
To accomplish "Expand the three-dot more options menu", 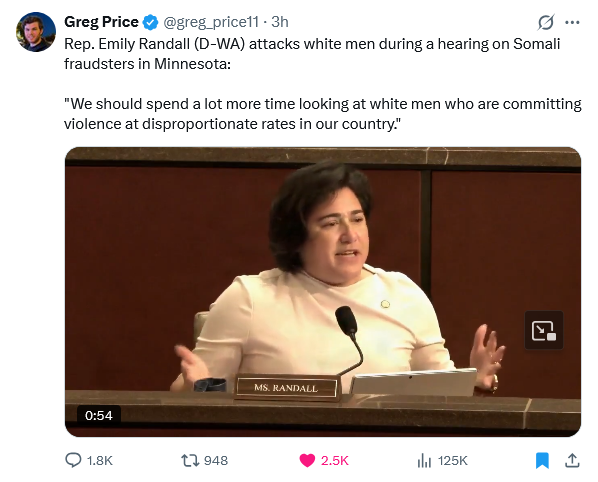I will click(x=572, y=22).
